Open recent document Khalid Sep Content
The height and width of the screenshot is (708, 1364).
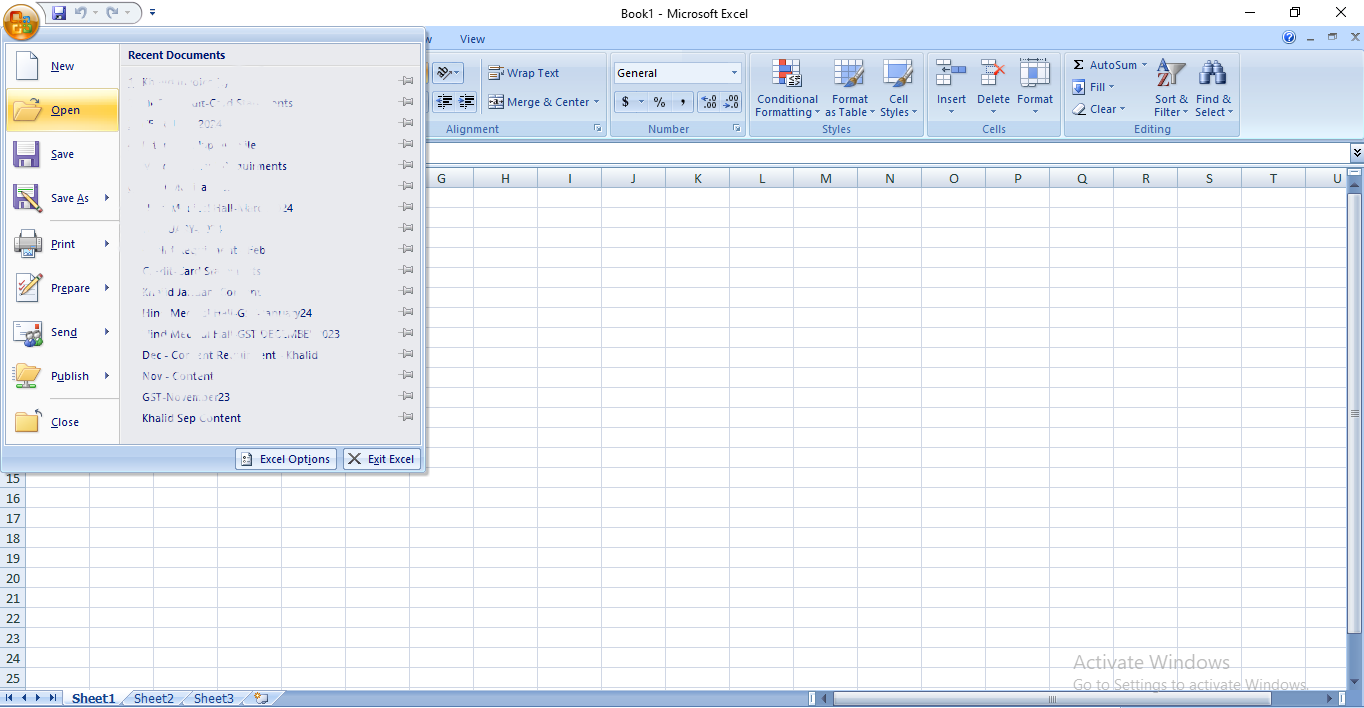pos(191,418)
